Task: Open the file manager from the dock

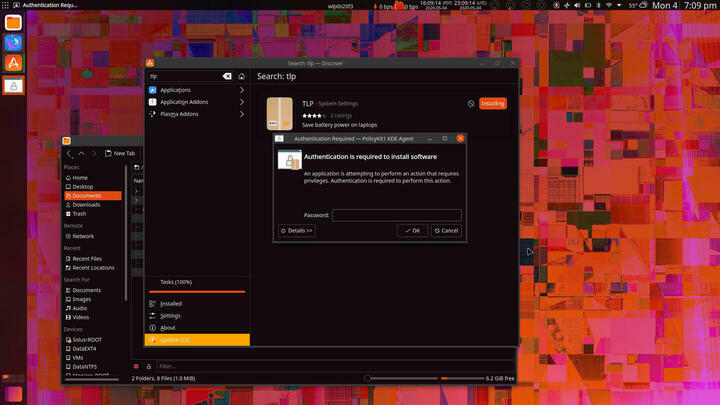Action: click(x=13, y=22)
